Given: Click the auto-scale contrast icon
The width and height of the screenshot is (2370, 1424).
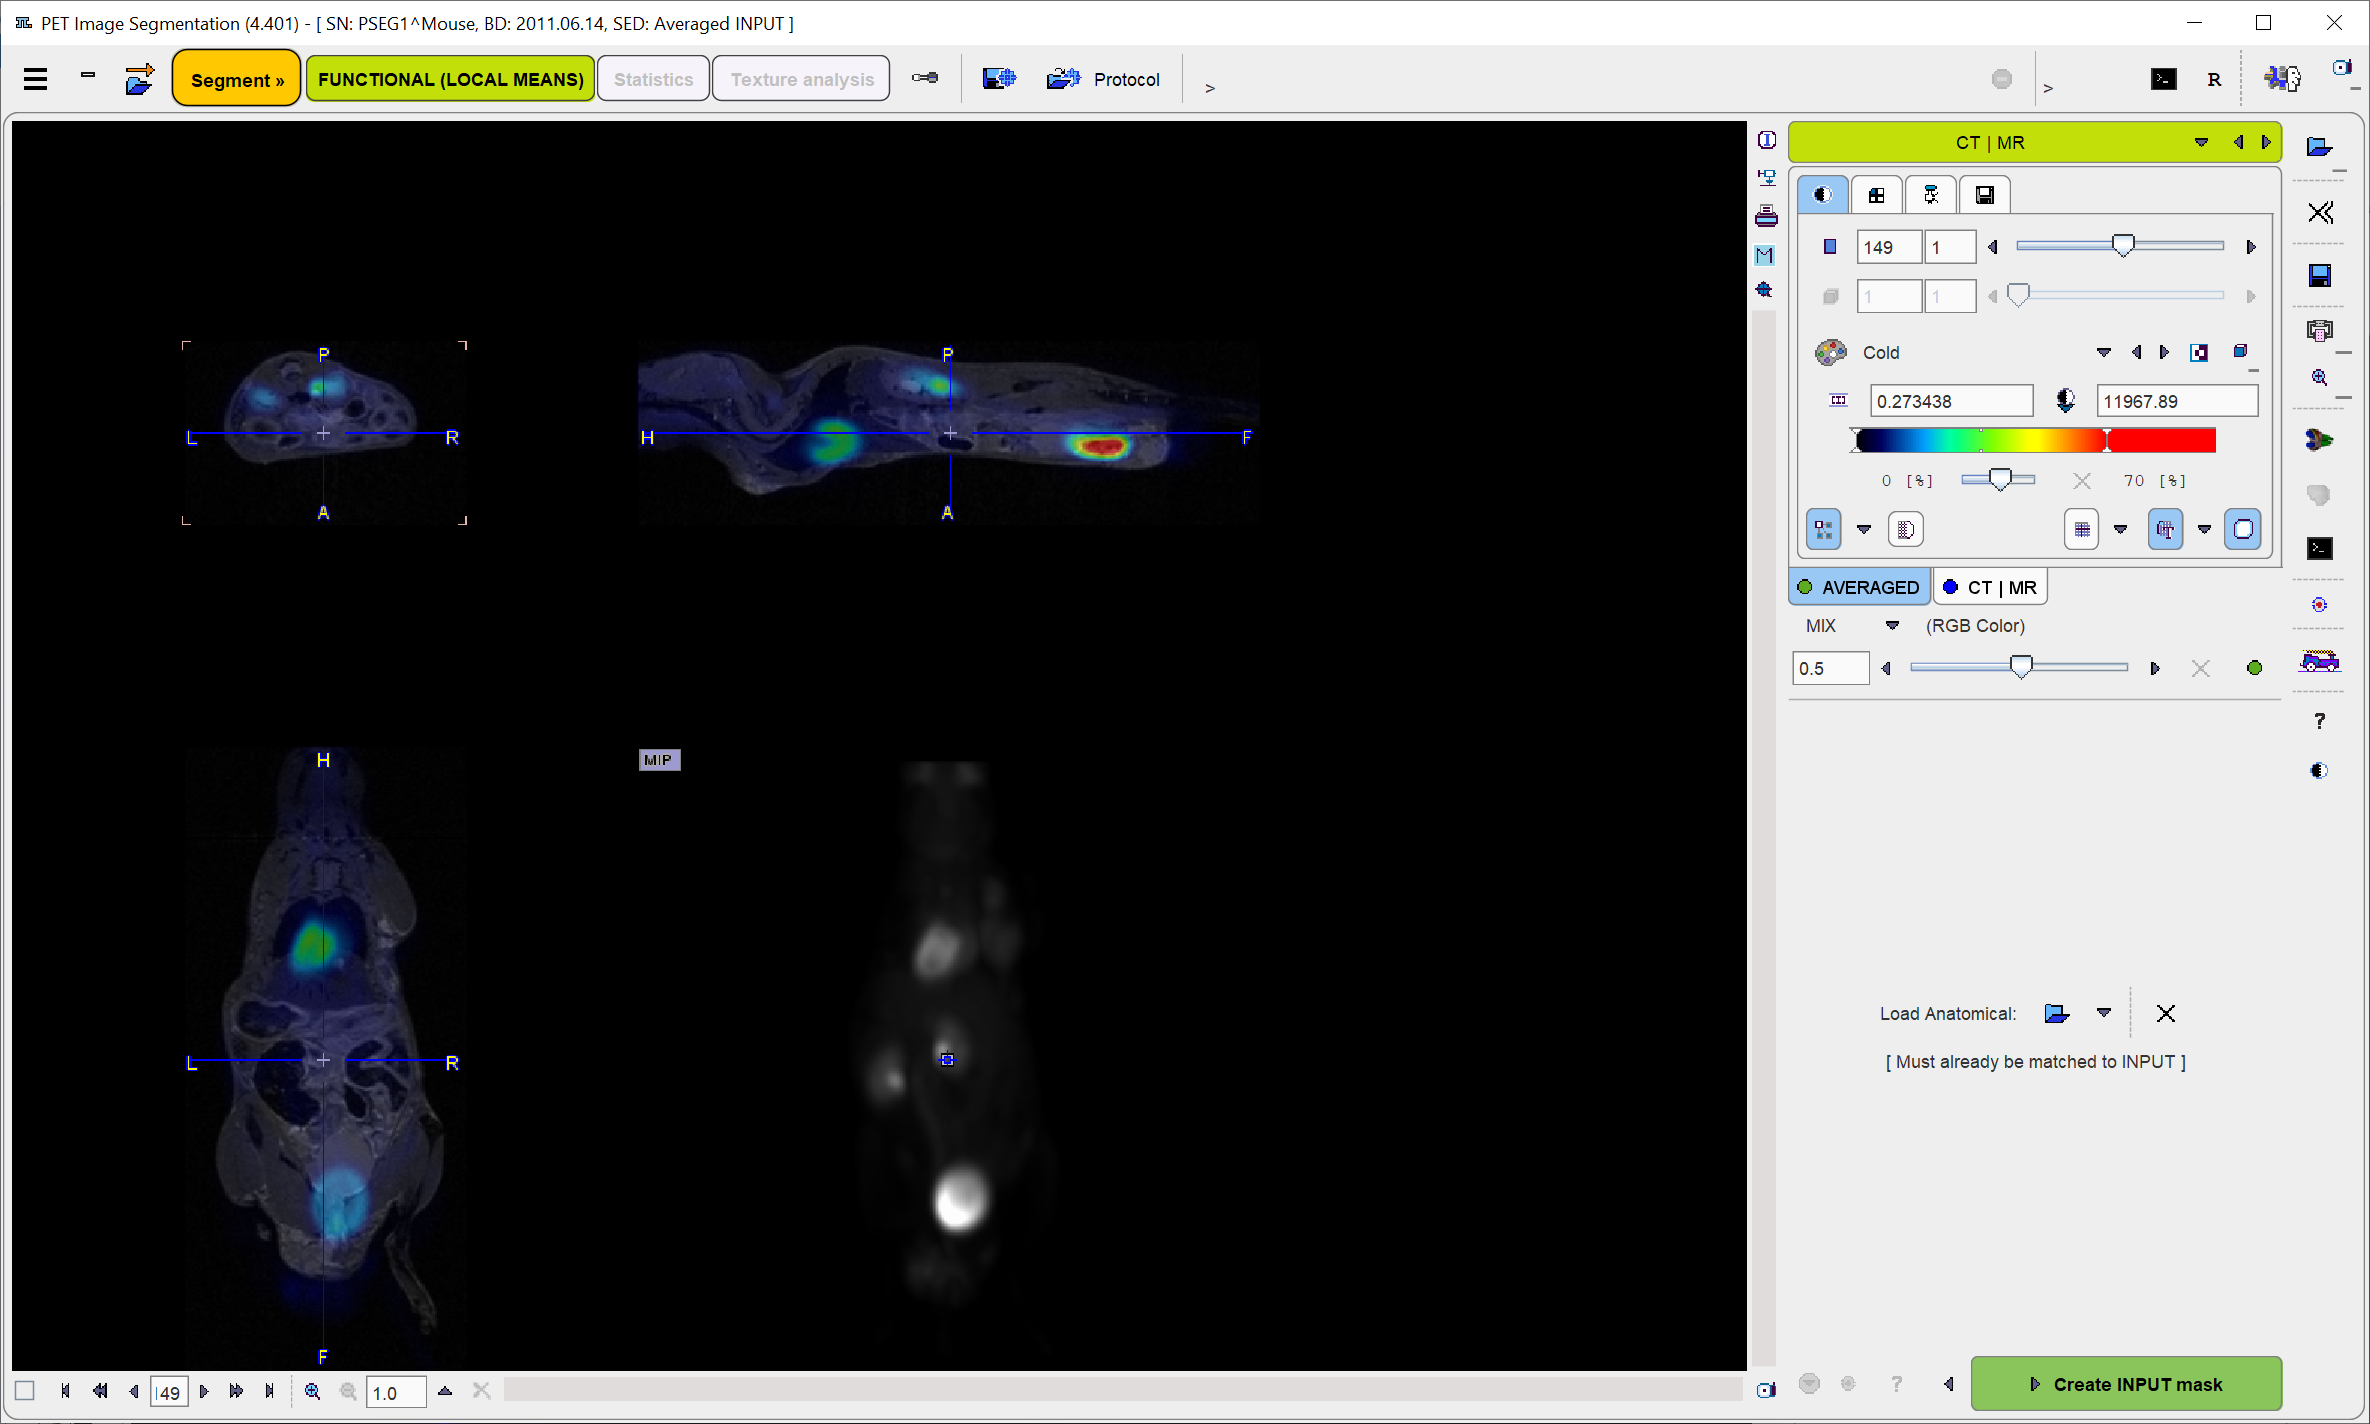Looking at the screenshot, I should (x=2065, y=401).
